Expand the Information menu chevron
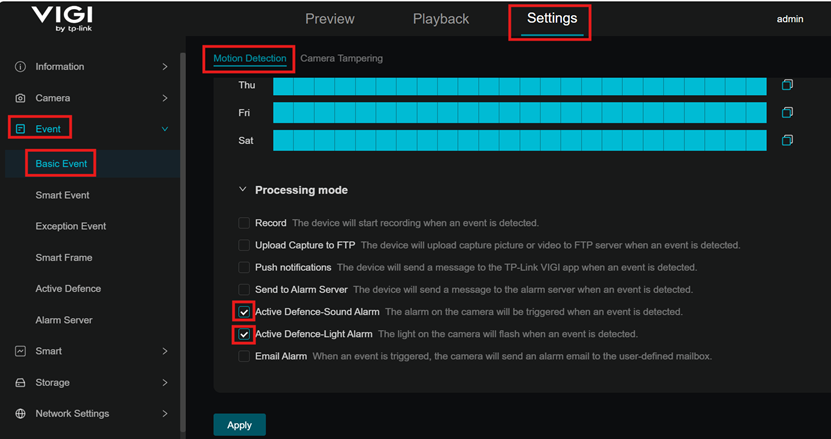 pos(165,67)
